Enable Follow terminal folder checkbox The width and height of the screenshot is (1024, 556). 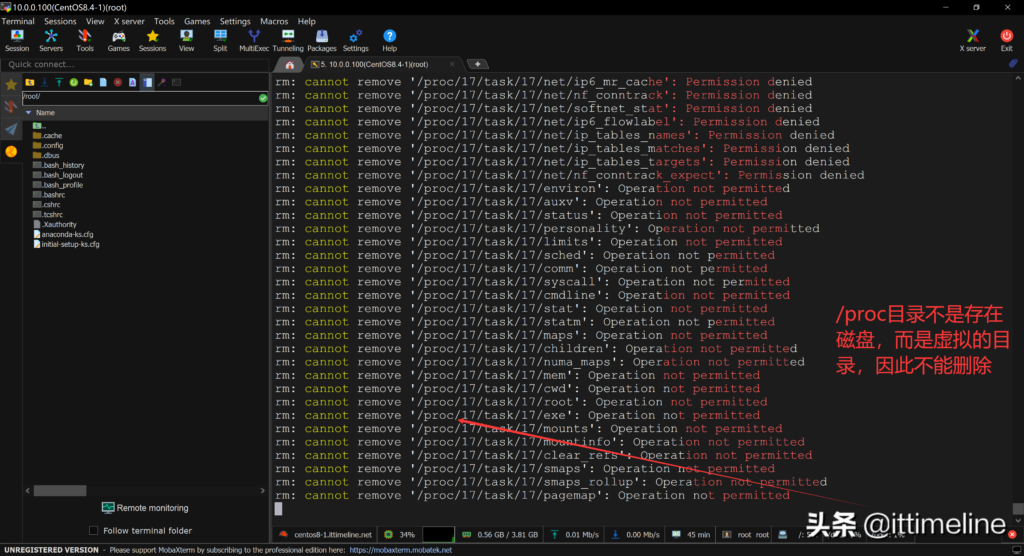[94, 530]
